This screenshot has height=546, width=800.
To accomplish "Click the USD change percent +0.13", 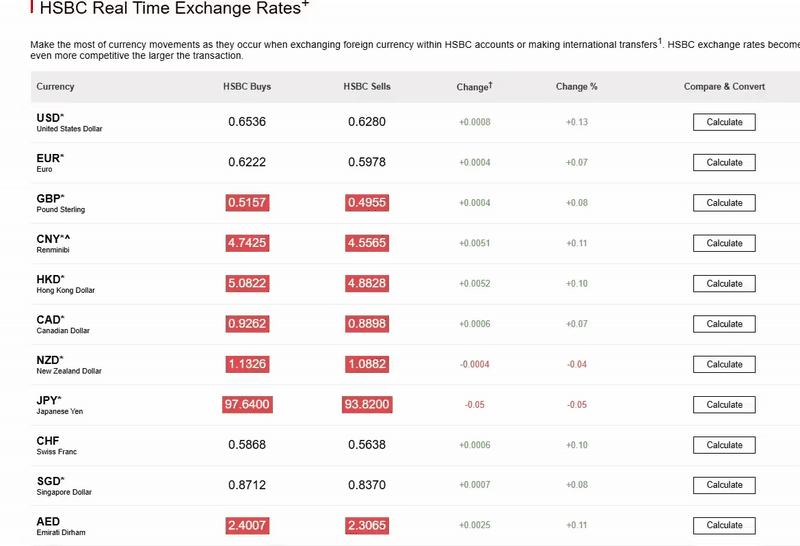I will pyautogui.click(x=577, y=122).
